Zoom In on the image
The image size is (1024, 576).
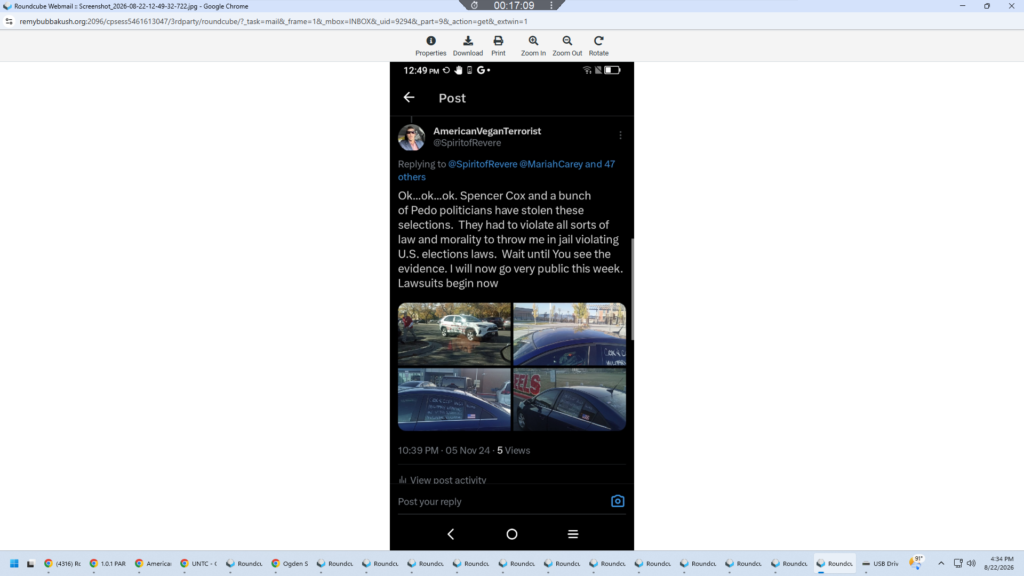pos(533,46)
